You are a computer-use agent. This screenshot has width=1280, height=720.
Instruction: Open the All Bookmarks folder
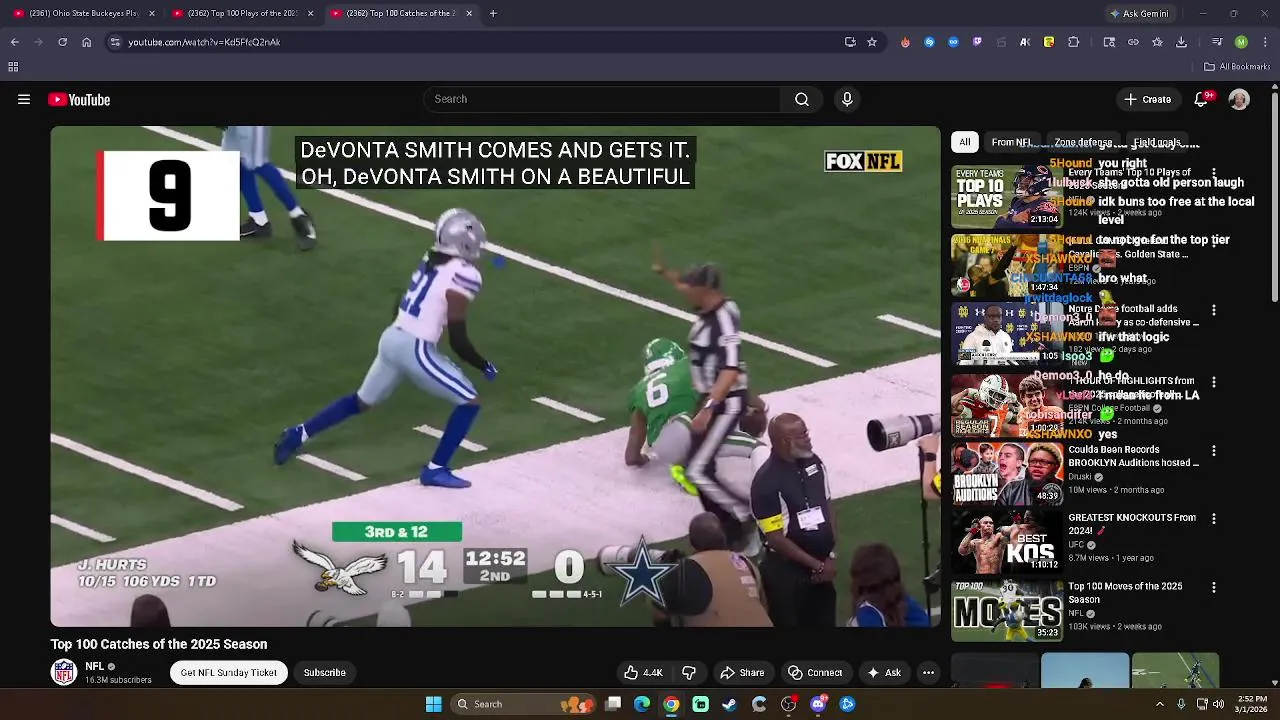pos(1237,67)
